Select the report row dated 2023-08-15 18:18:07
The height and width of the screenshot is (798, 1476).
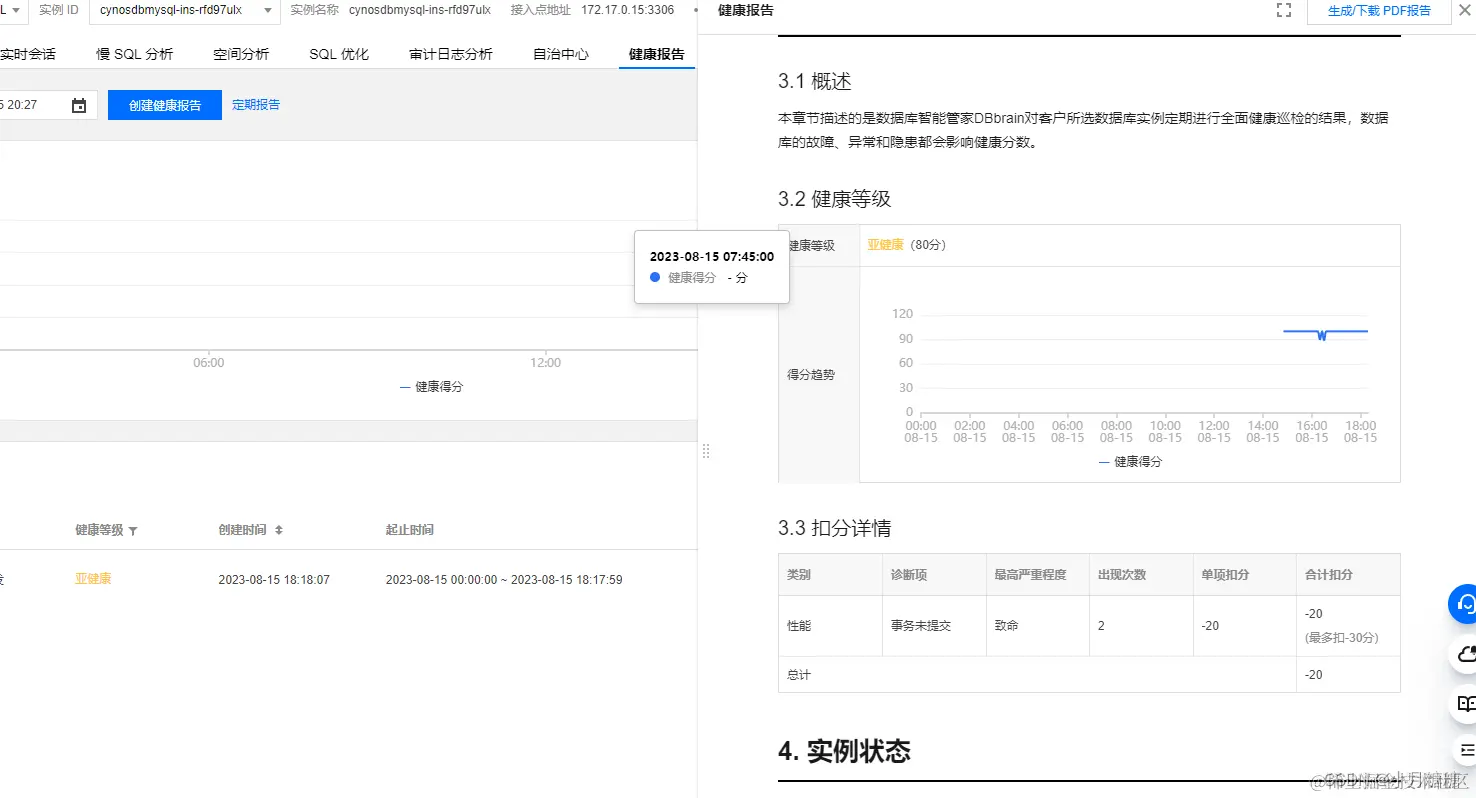point(274,579)
